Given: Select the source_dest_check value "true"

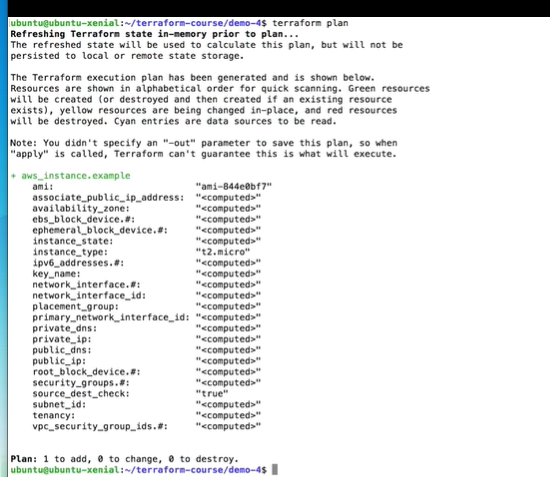Looking at the screenshot, I should pyautogui.click(x=212, y=394).
